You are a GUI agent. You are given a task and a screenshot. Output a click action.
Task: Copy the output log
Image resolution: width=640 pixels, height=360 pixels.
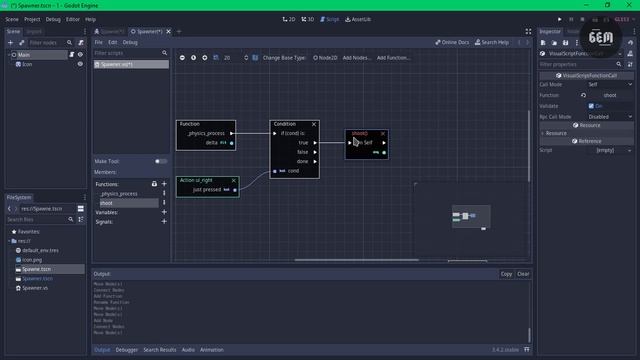(x=506, y=274)
